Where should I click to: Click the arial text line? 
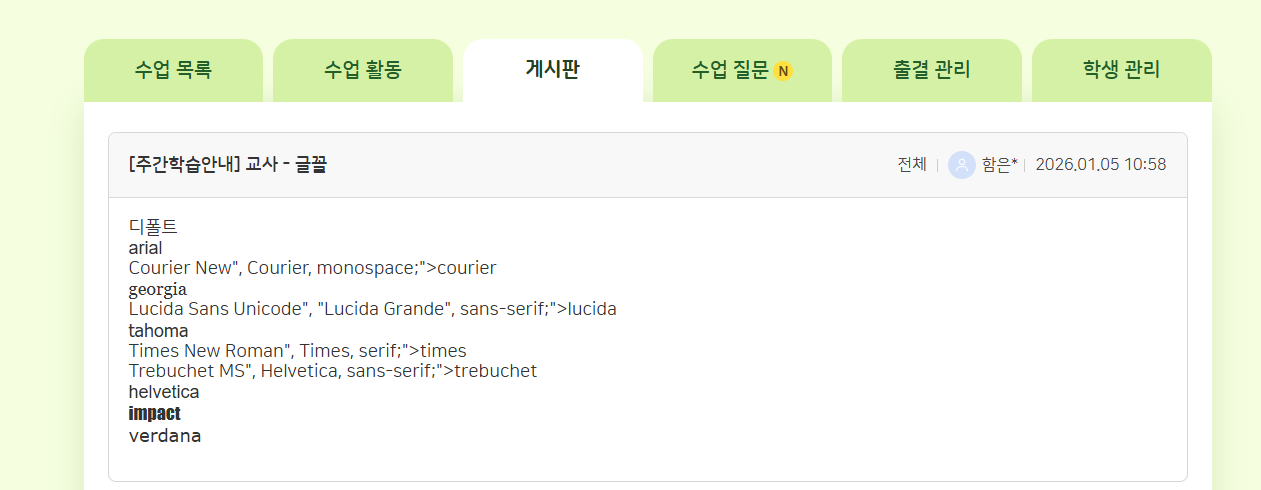pos(145,248)
